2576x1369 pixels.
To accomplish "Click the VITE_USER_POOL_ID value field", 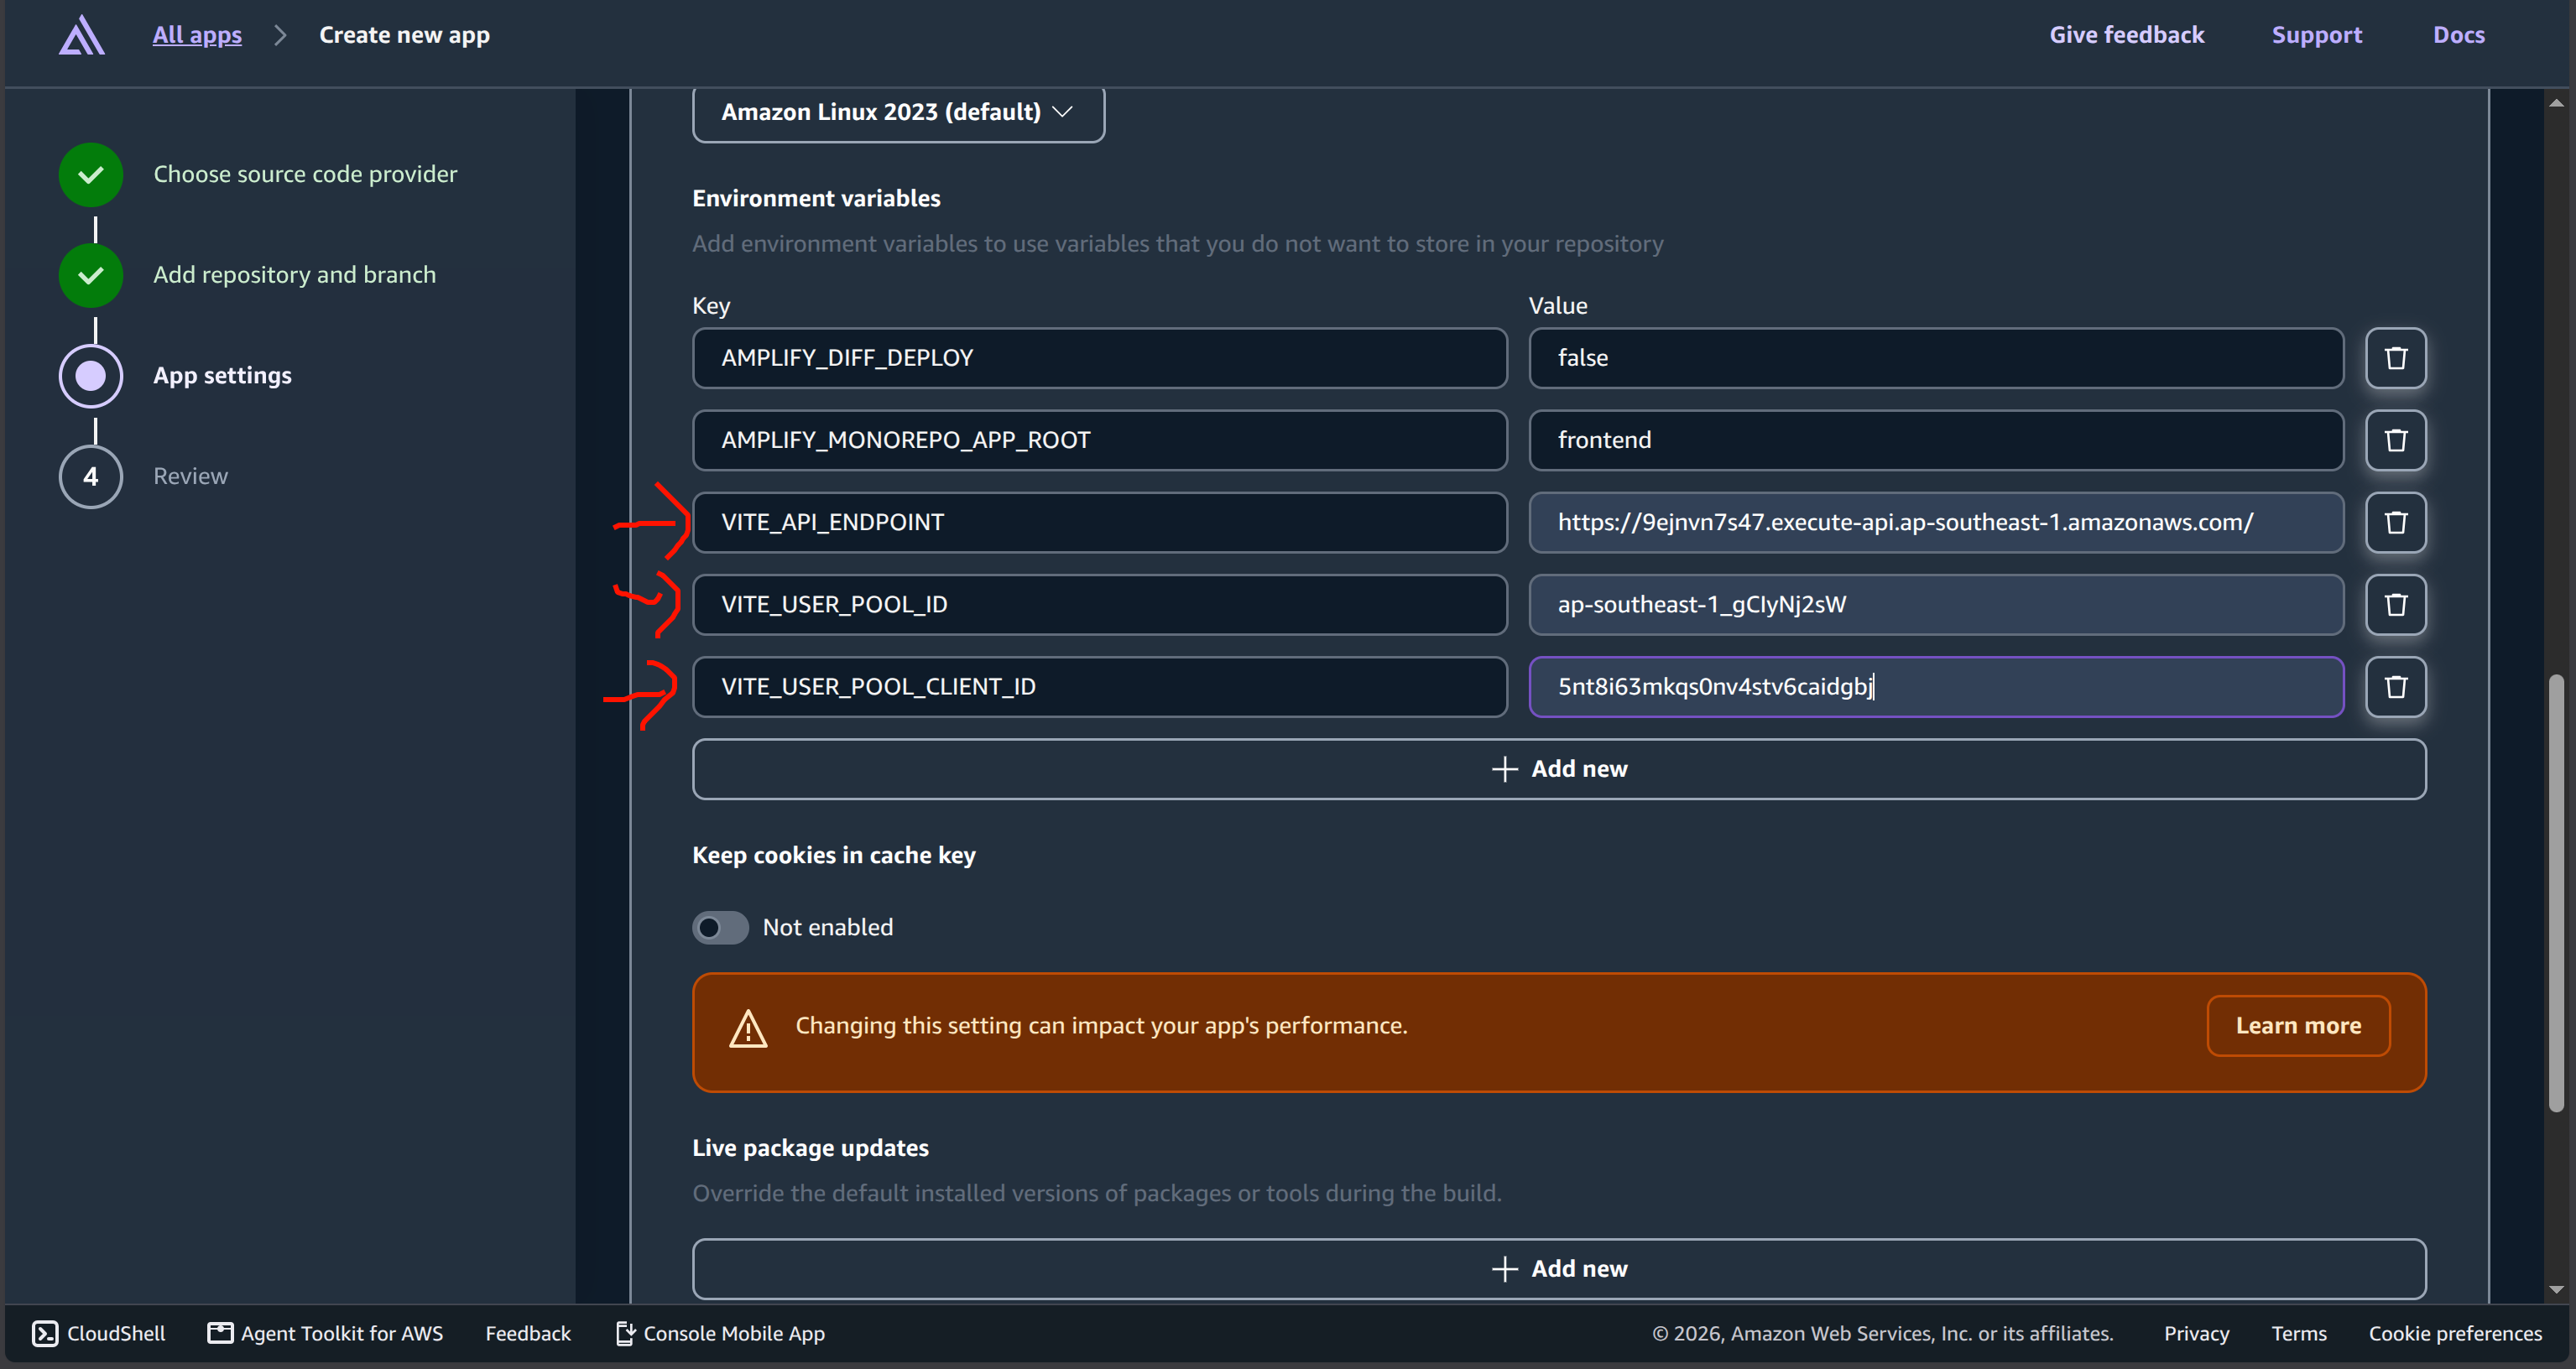I will [1936, 604].
